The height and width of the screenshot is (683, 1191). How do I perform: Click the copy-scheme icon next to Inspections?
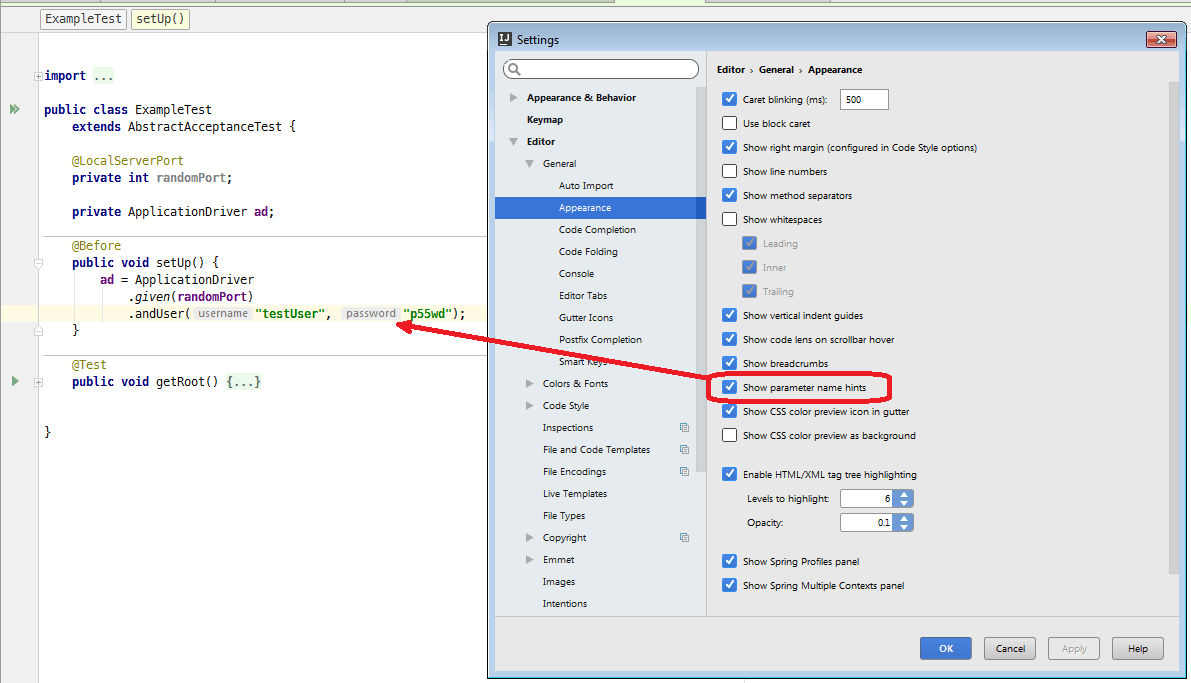684,427
